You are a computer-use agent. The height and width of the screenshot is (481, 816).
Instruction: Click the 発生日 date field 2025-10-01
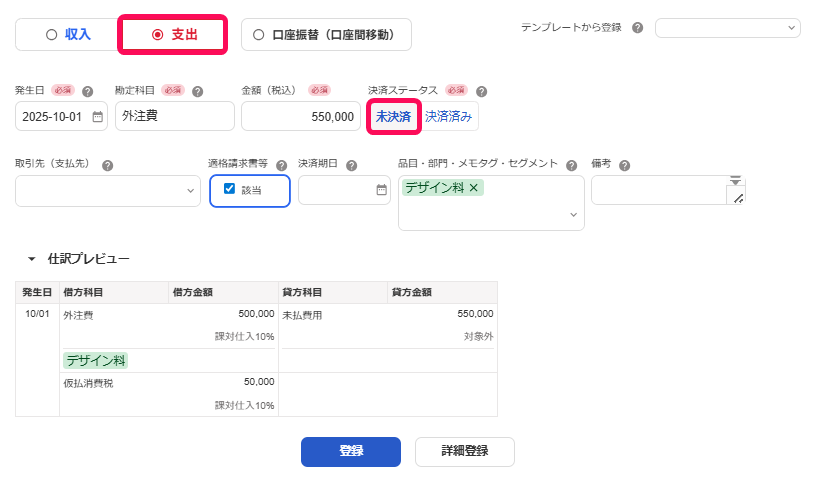[61, 116]
